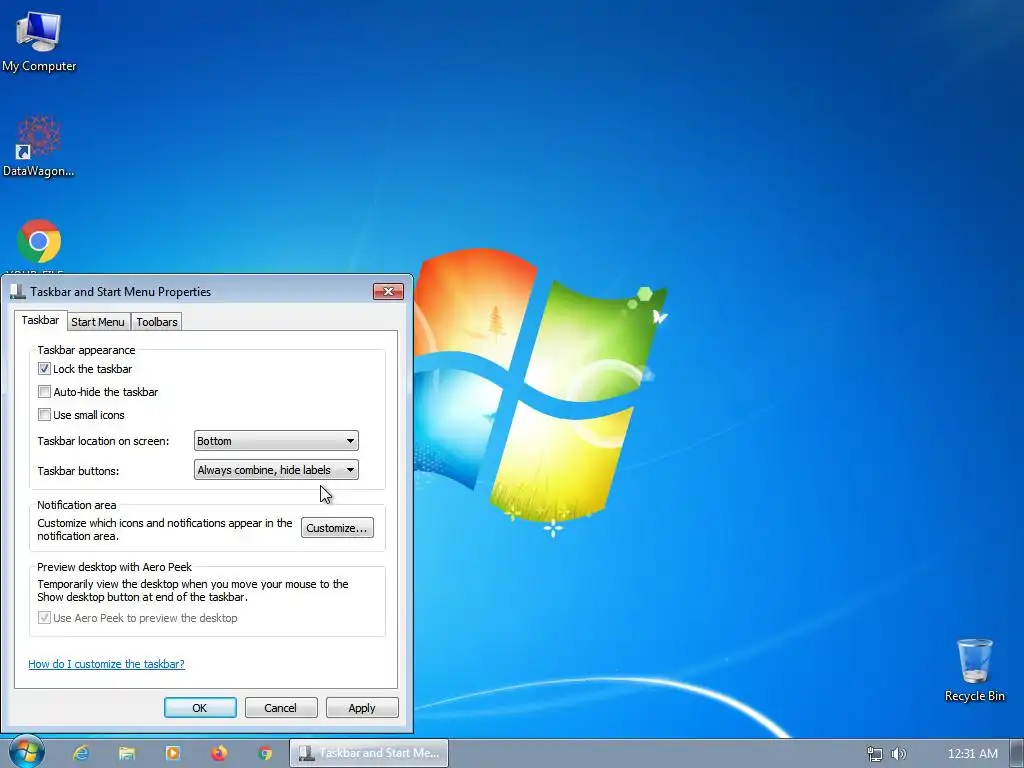Switch to the Toolbars tab
The image size is (1024, 768).
[157, 322]
